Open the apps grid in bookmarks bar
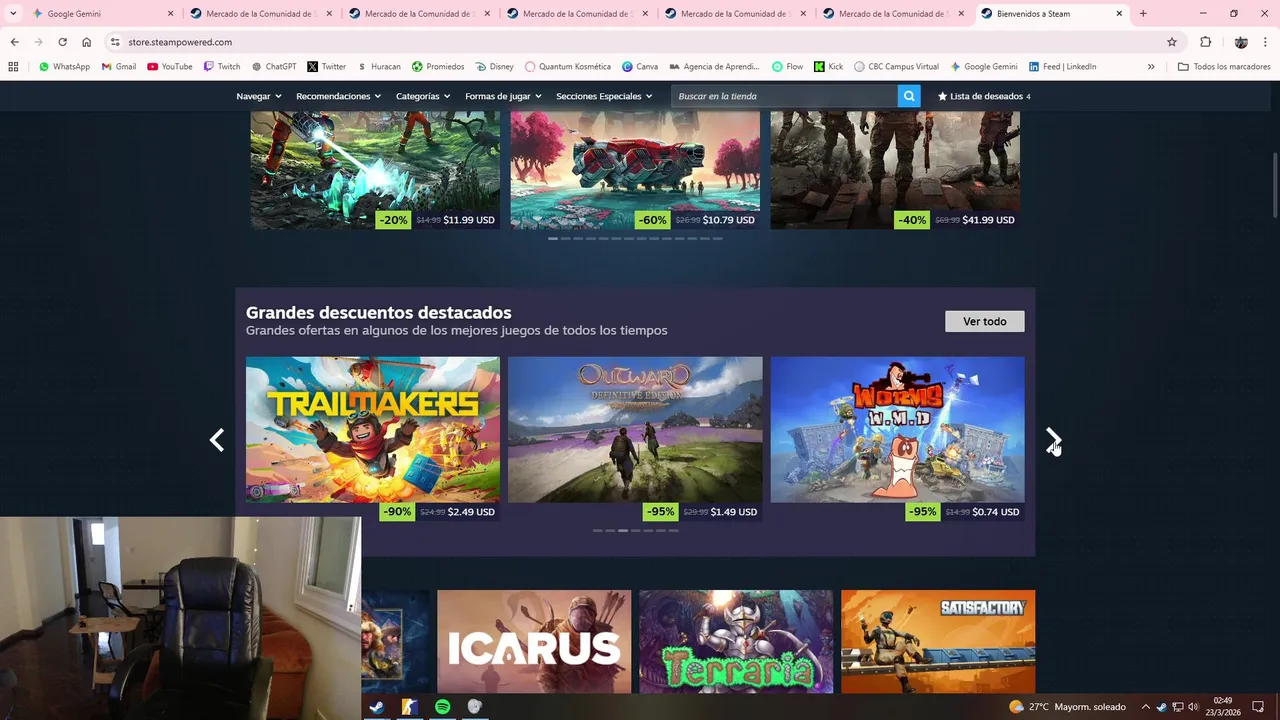The image size is (1280, 720). pyautogui.click(x=13, y=67)
